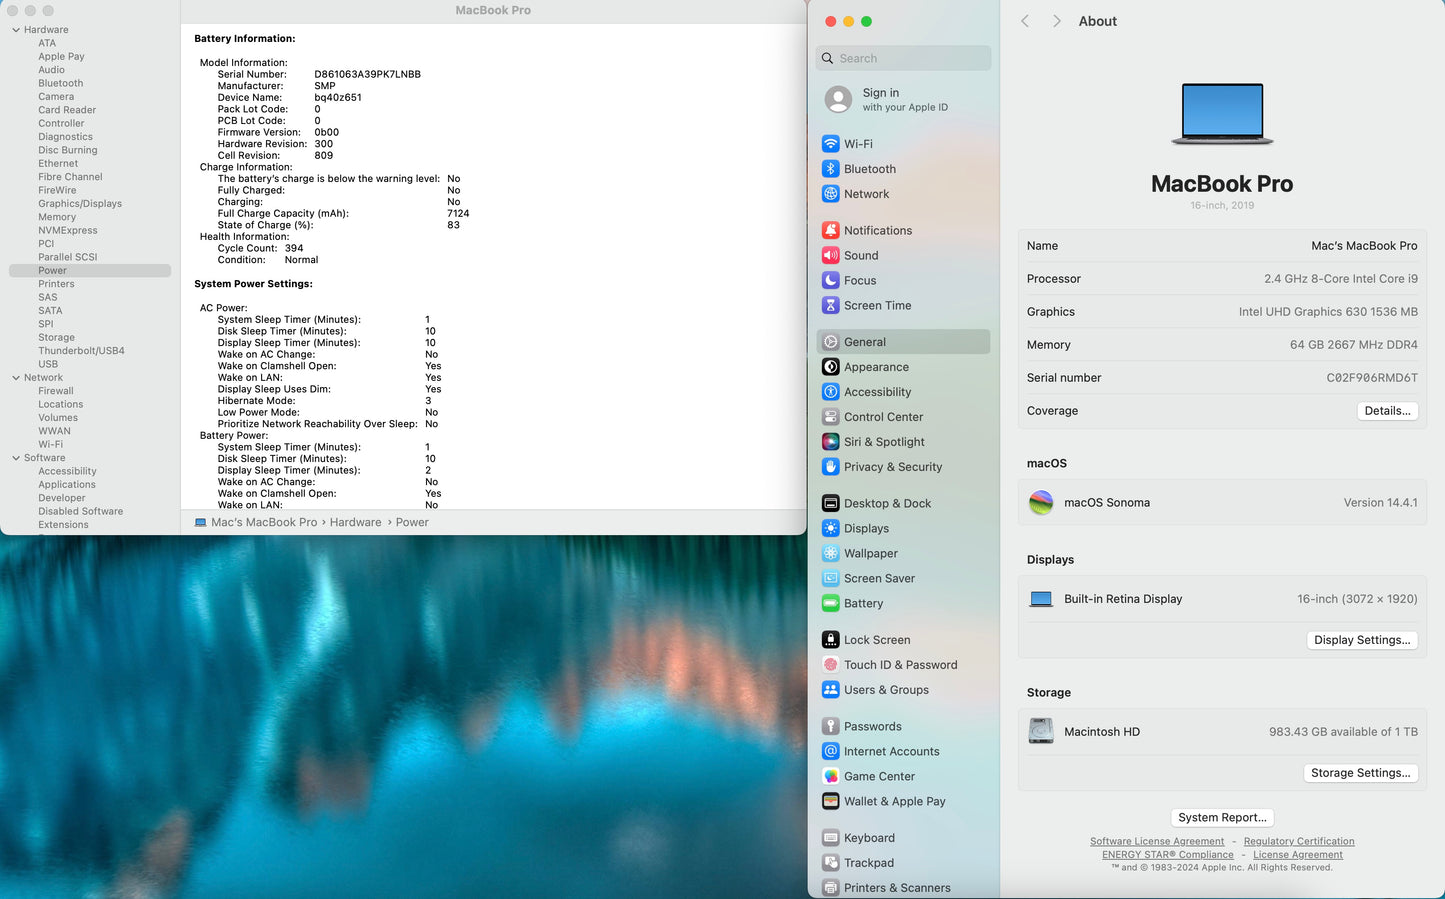Viewport: 1445px width, 899px height.
Task: Select the Displays sun icon
Action: [x=830, y=528]
